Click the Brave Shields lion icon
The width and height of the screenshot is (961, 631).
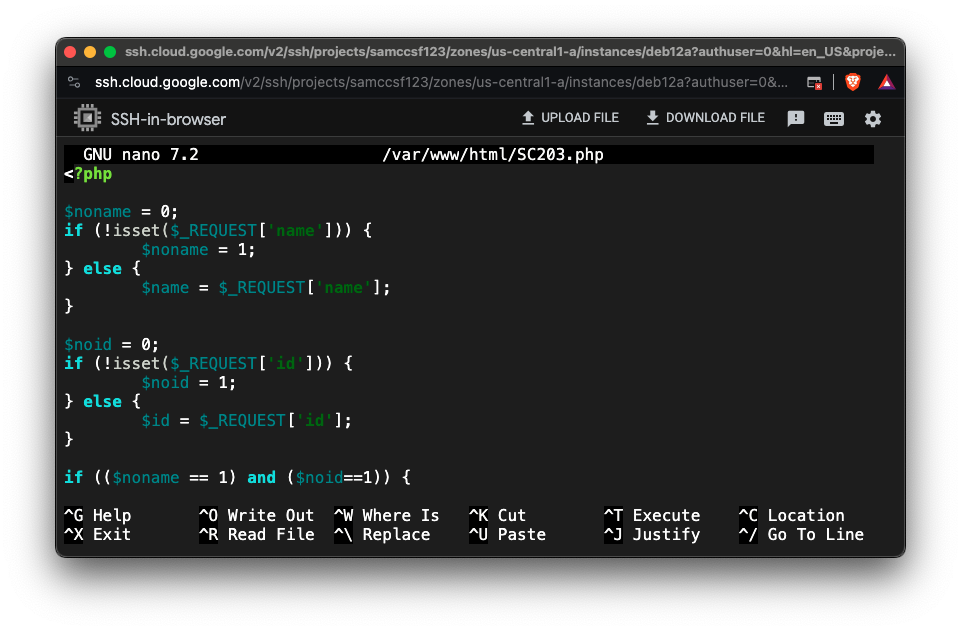pos(852,82)
